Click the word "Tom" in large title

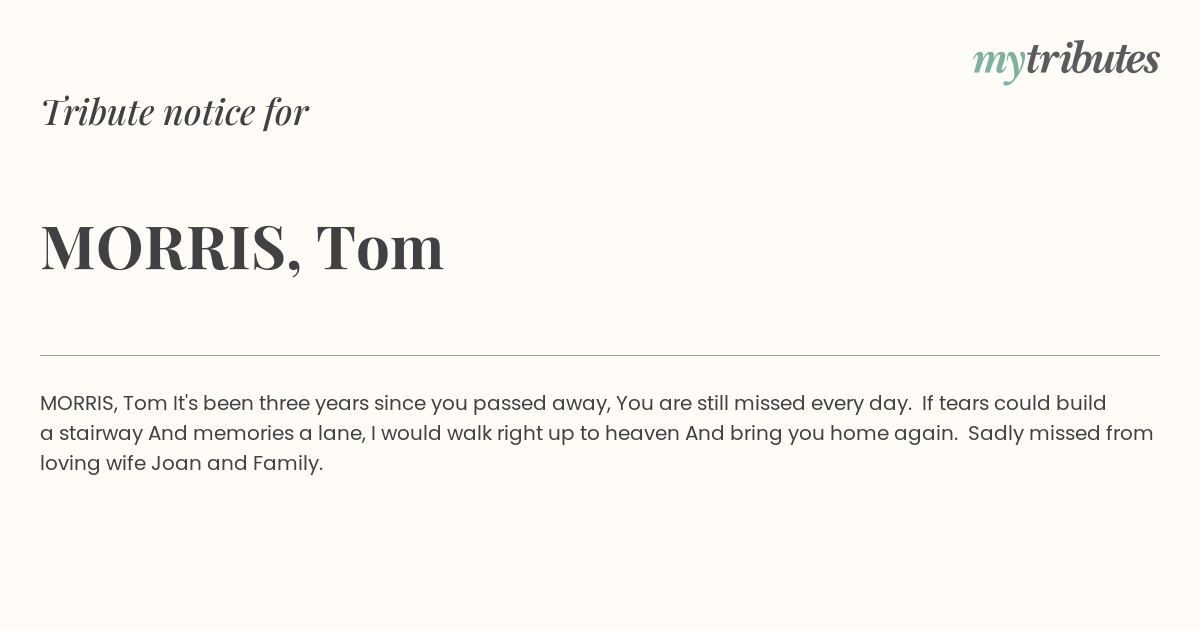point(380,247)
